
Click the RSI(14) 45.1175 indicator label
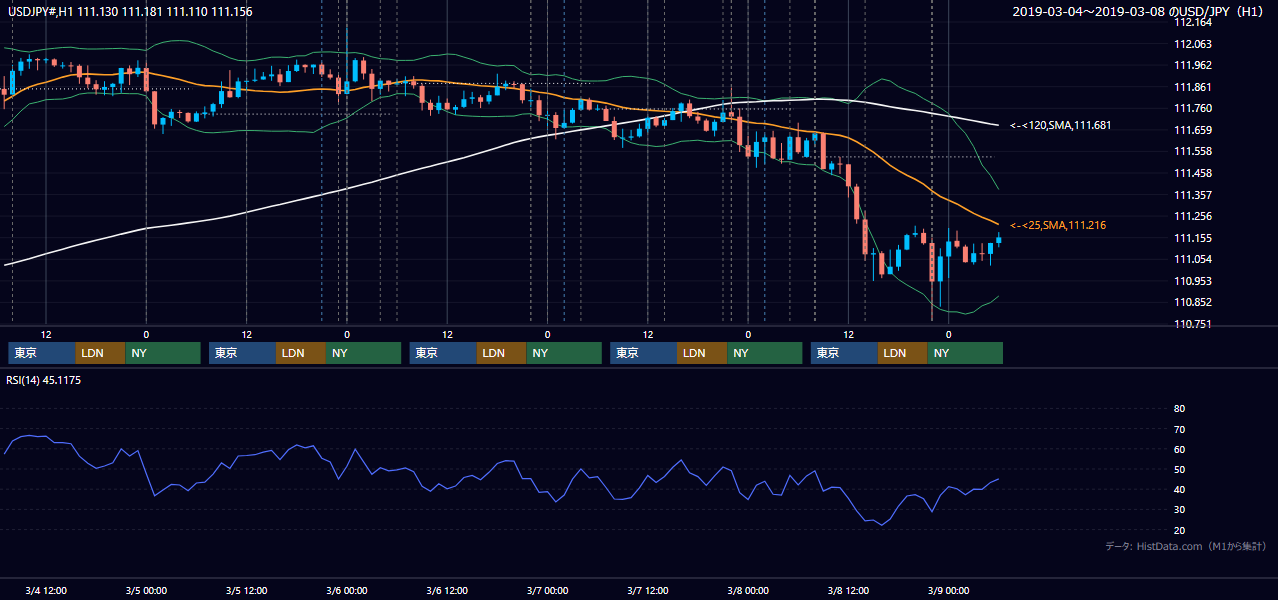45,379
